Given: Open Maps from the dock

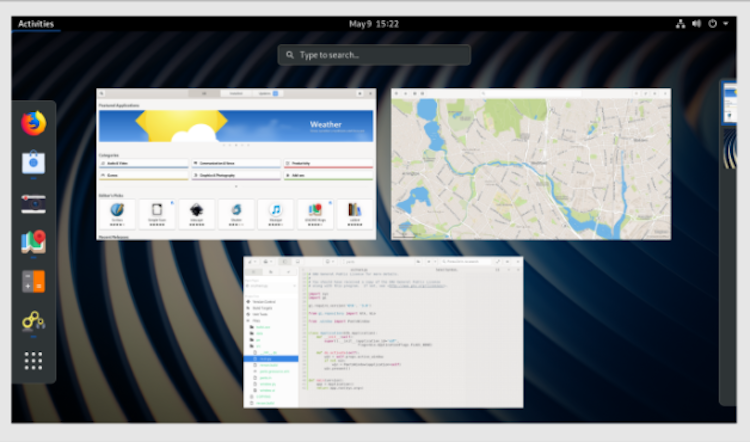Looking at the screenshot, I should tap(33, 242).
